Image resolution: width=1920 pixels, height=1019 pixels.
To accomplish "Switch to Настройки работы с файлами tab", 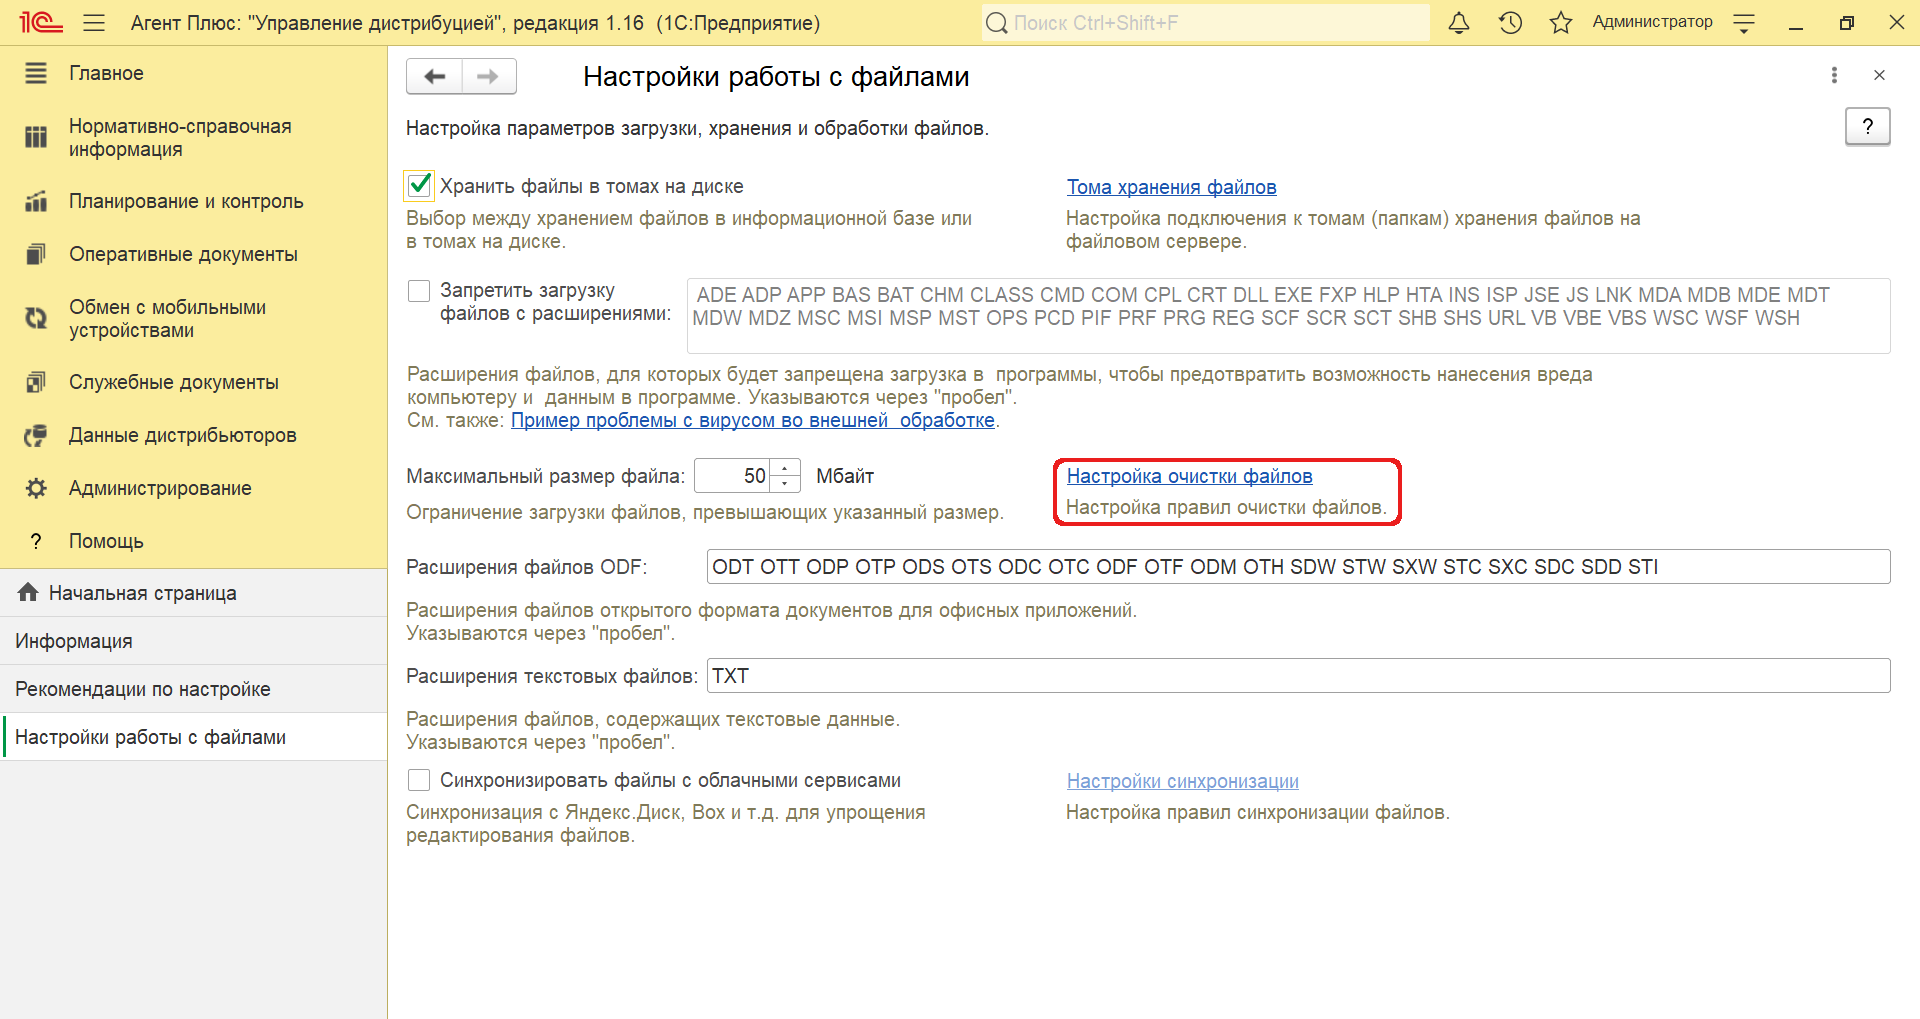I will 193,737.
